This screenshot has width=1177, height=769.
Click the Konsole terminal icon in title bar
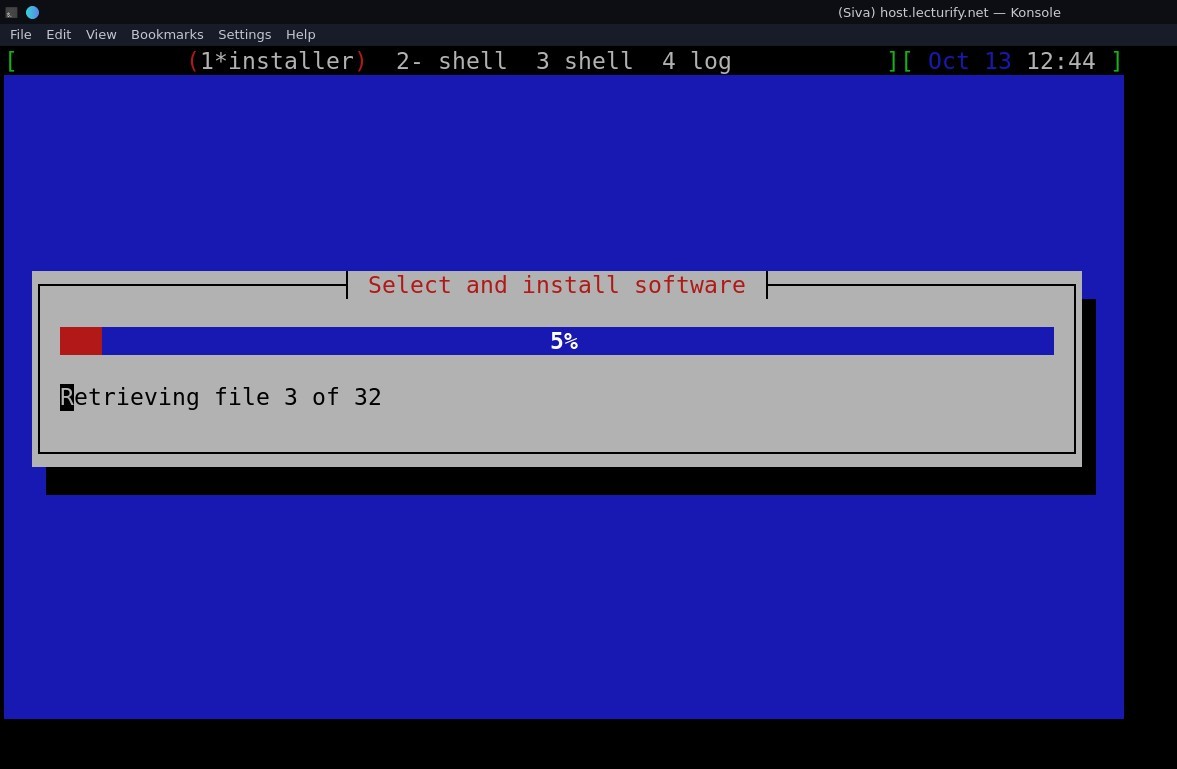click(11, 12)
